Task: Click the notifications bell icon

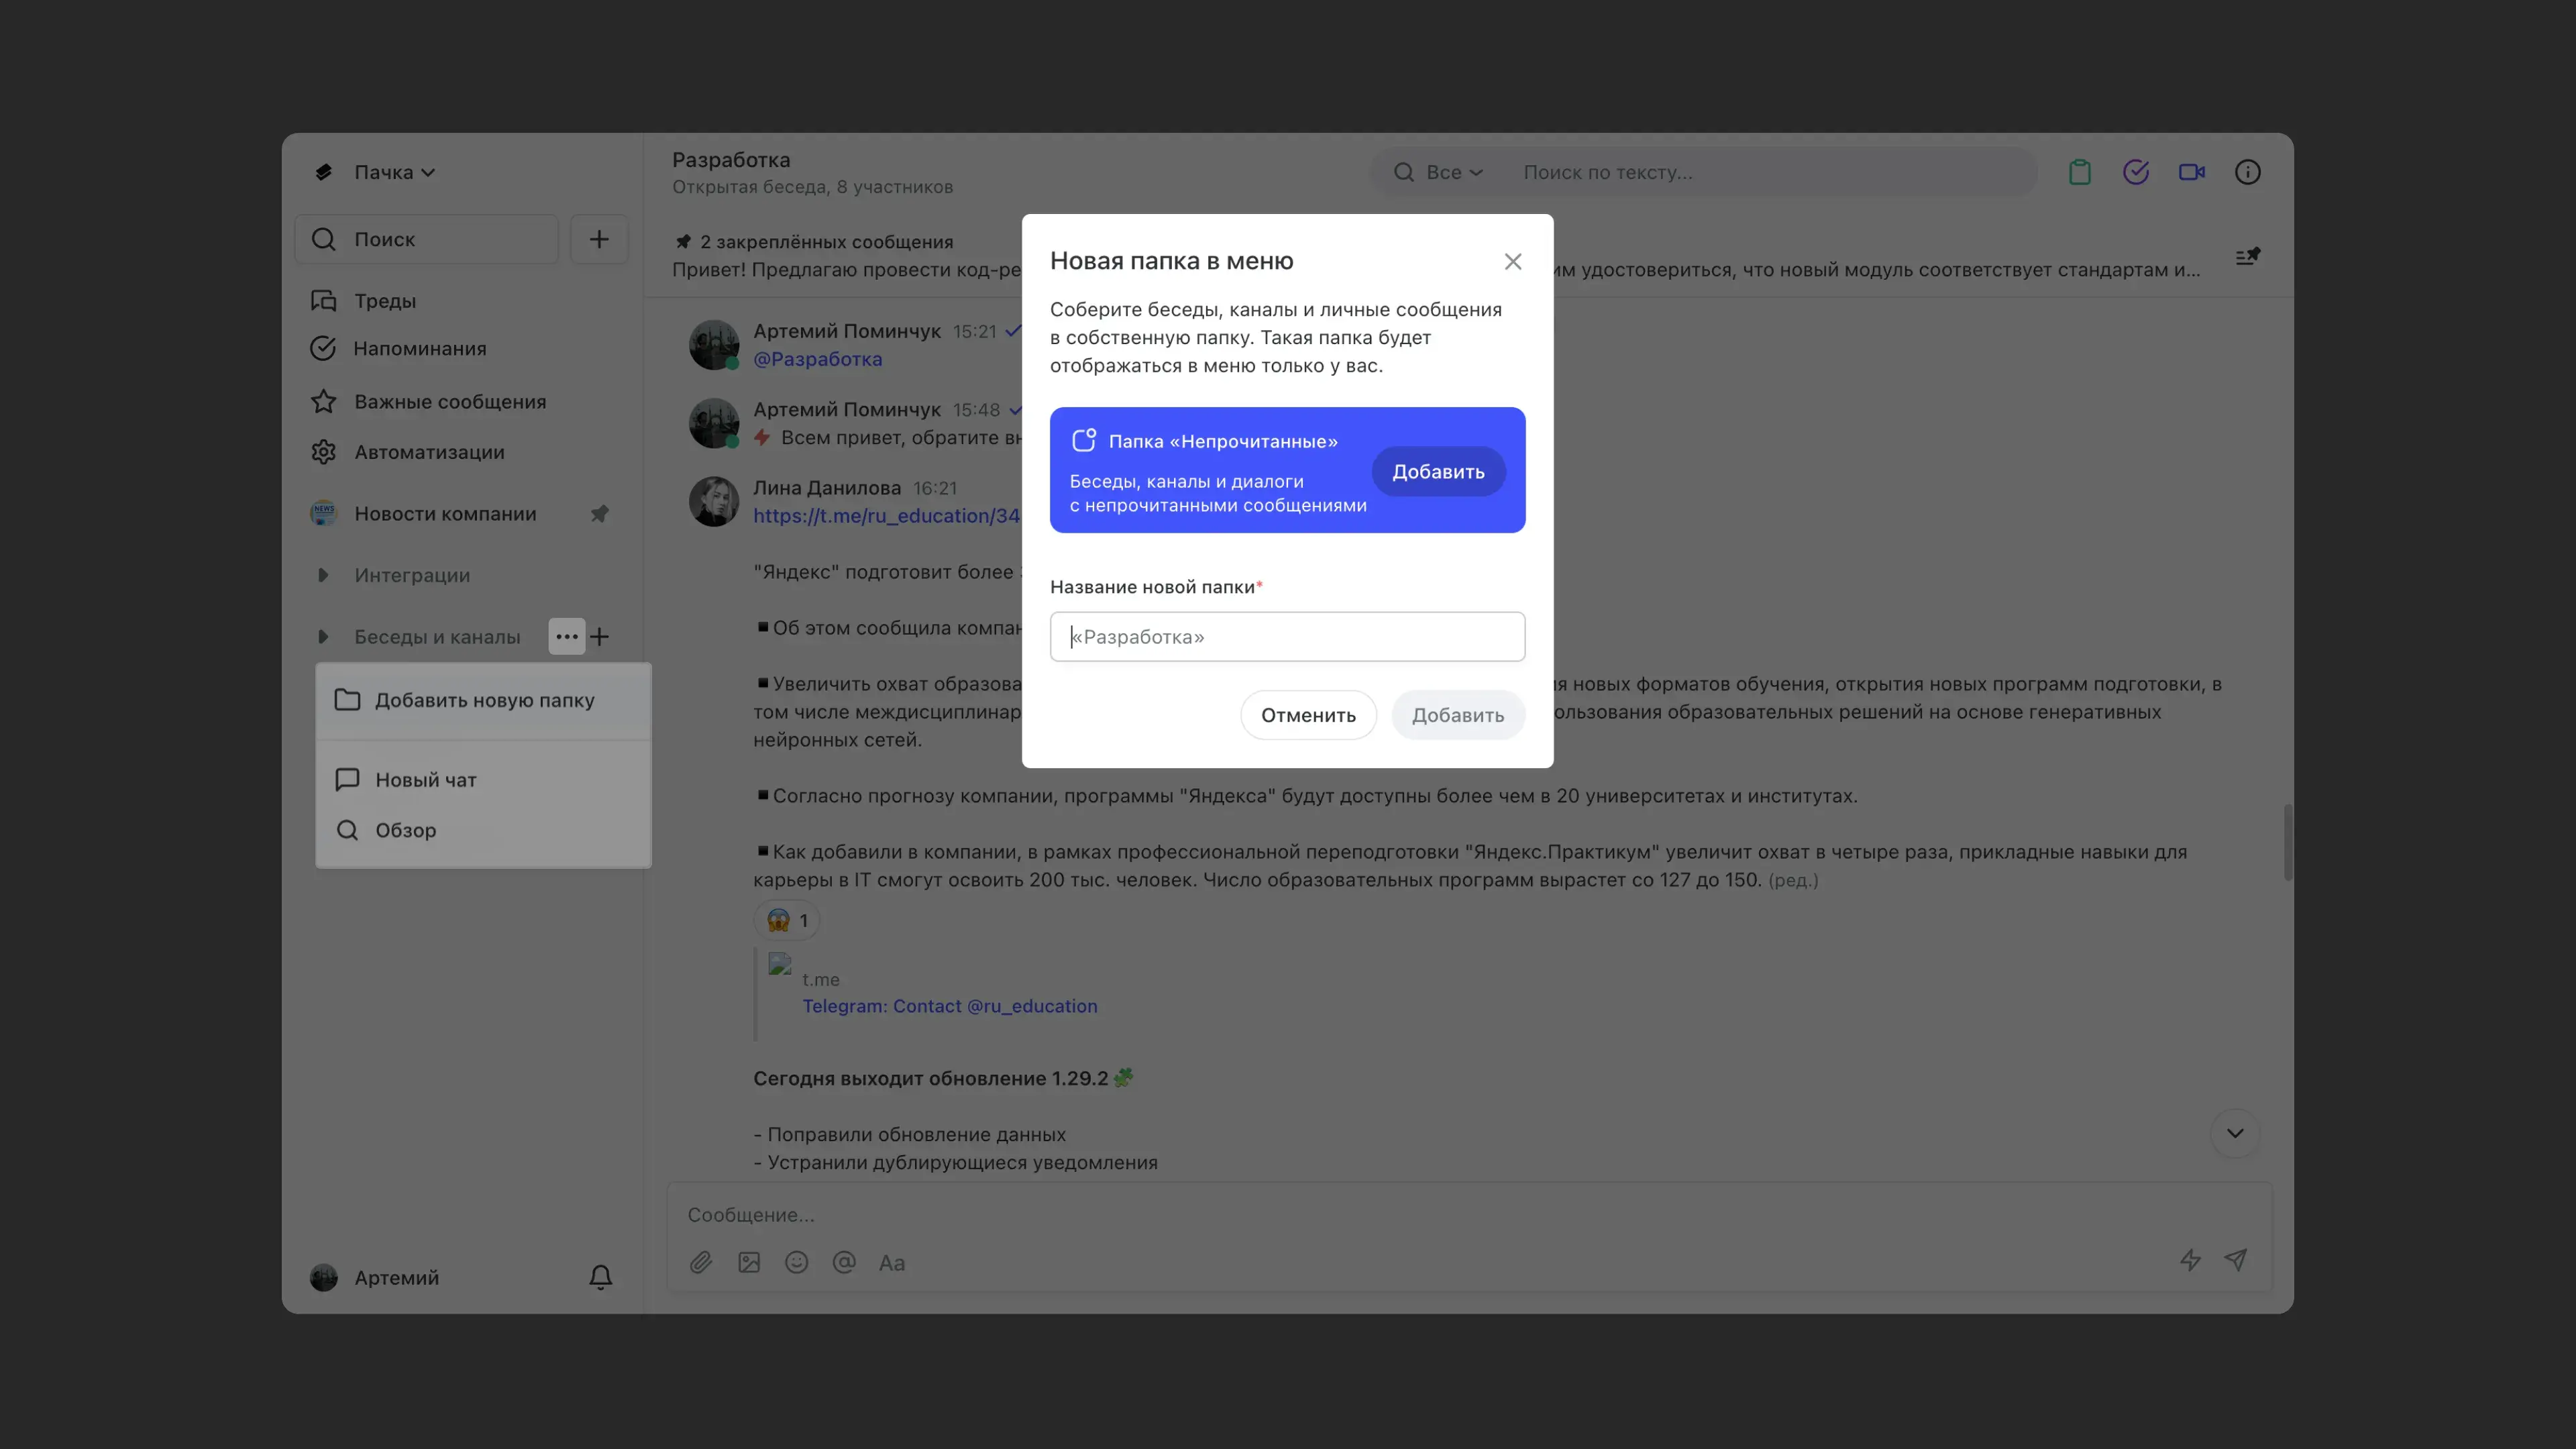Action: (600, 1277)
